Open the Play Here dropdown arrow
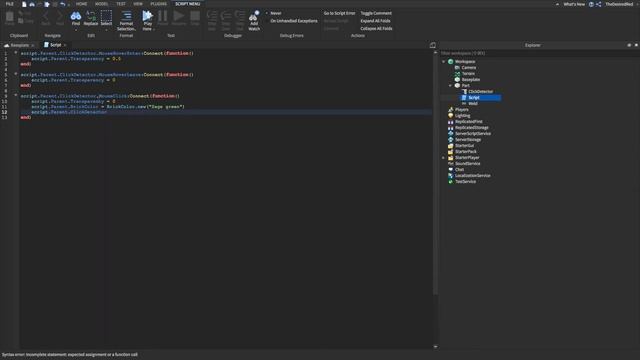The height and width of the screenshot is (360, 640). [x=154, y=29]
